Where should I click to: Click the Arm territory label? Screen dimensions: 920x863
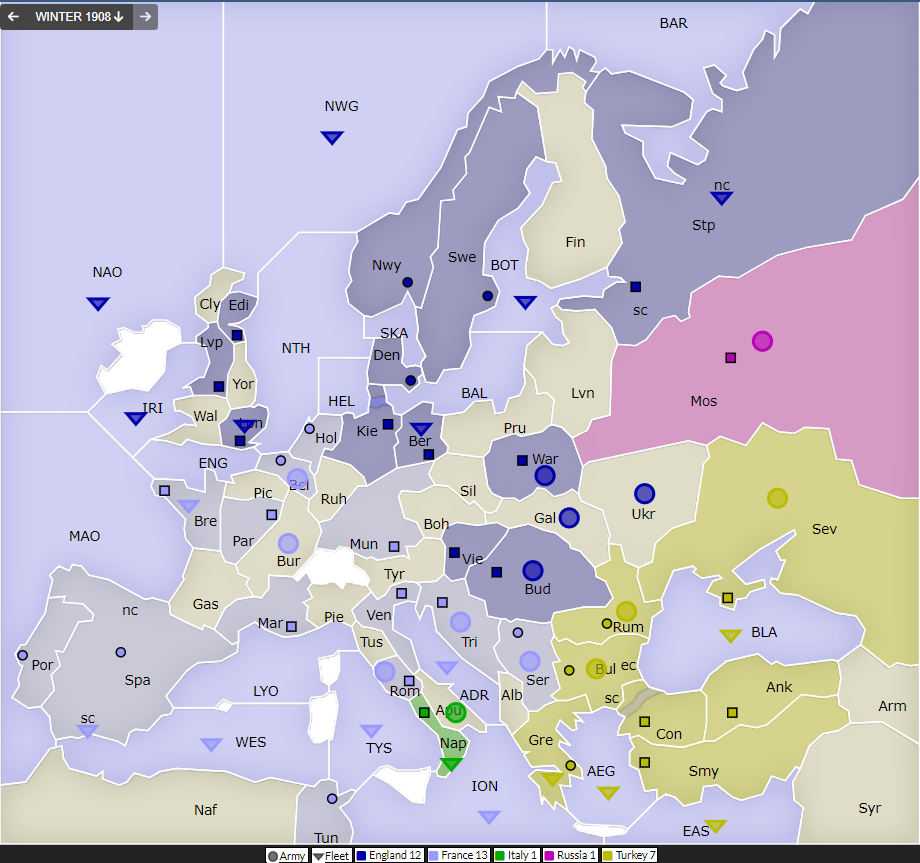point(892,706)
